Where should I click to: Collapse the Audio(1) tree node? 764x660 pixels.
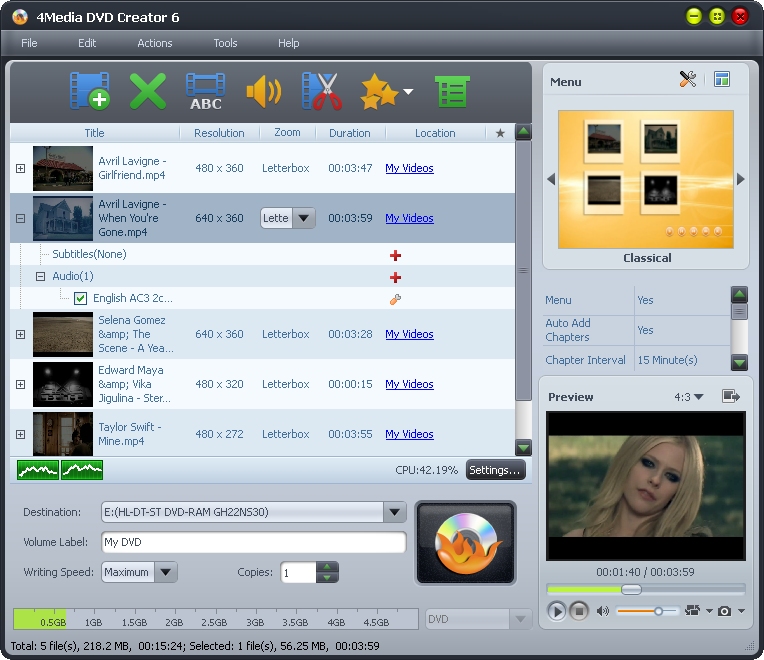(40, 277)
